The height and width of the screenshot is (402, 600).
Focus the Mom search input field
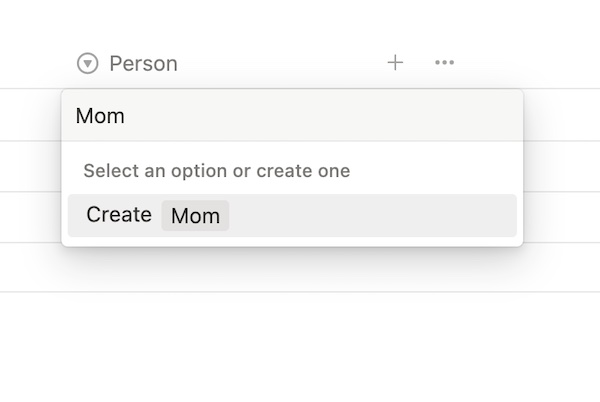[x=292, y=116]
